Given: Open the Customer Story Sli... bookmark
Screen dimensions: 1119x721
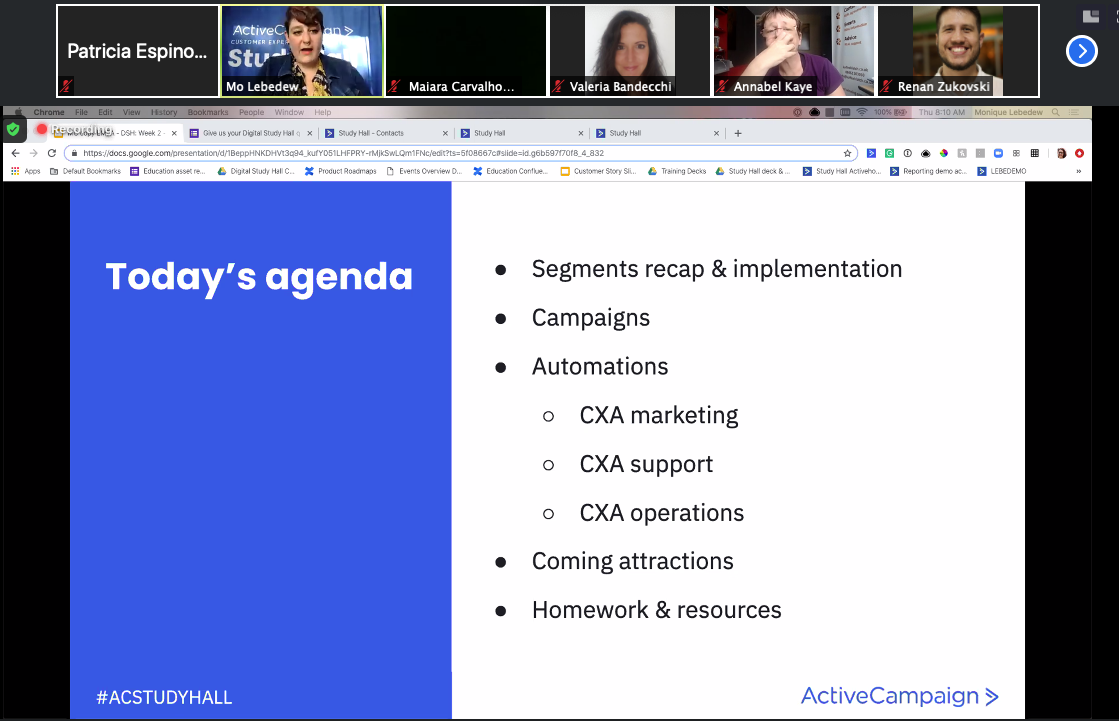Looking at the screenshot, I should pyautogui.click(x=598, y=171).
